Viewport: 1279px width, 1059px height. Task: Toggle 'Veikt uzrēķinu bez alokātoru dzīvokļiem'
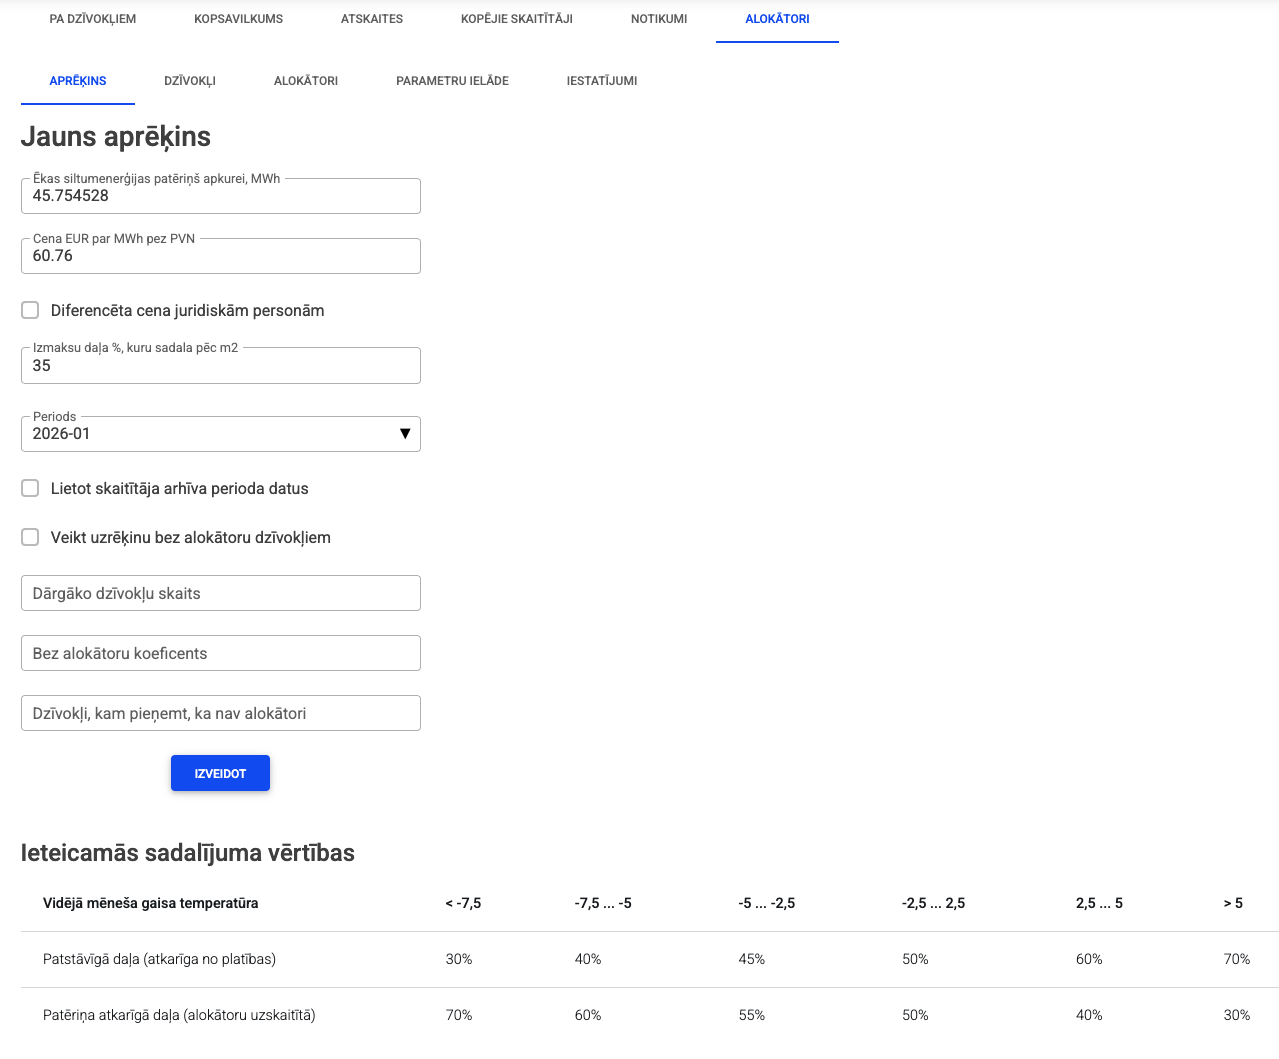(x=30, y=537)
